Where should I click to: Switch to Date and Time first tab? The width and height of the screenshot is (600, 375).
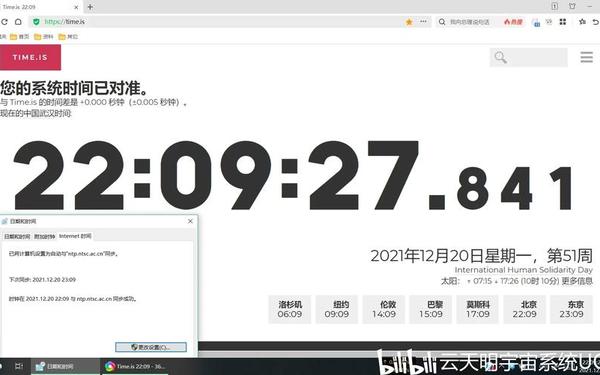click(x=17, y=236)
